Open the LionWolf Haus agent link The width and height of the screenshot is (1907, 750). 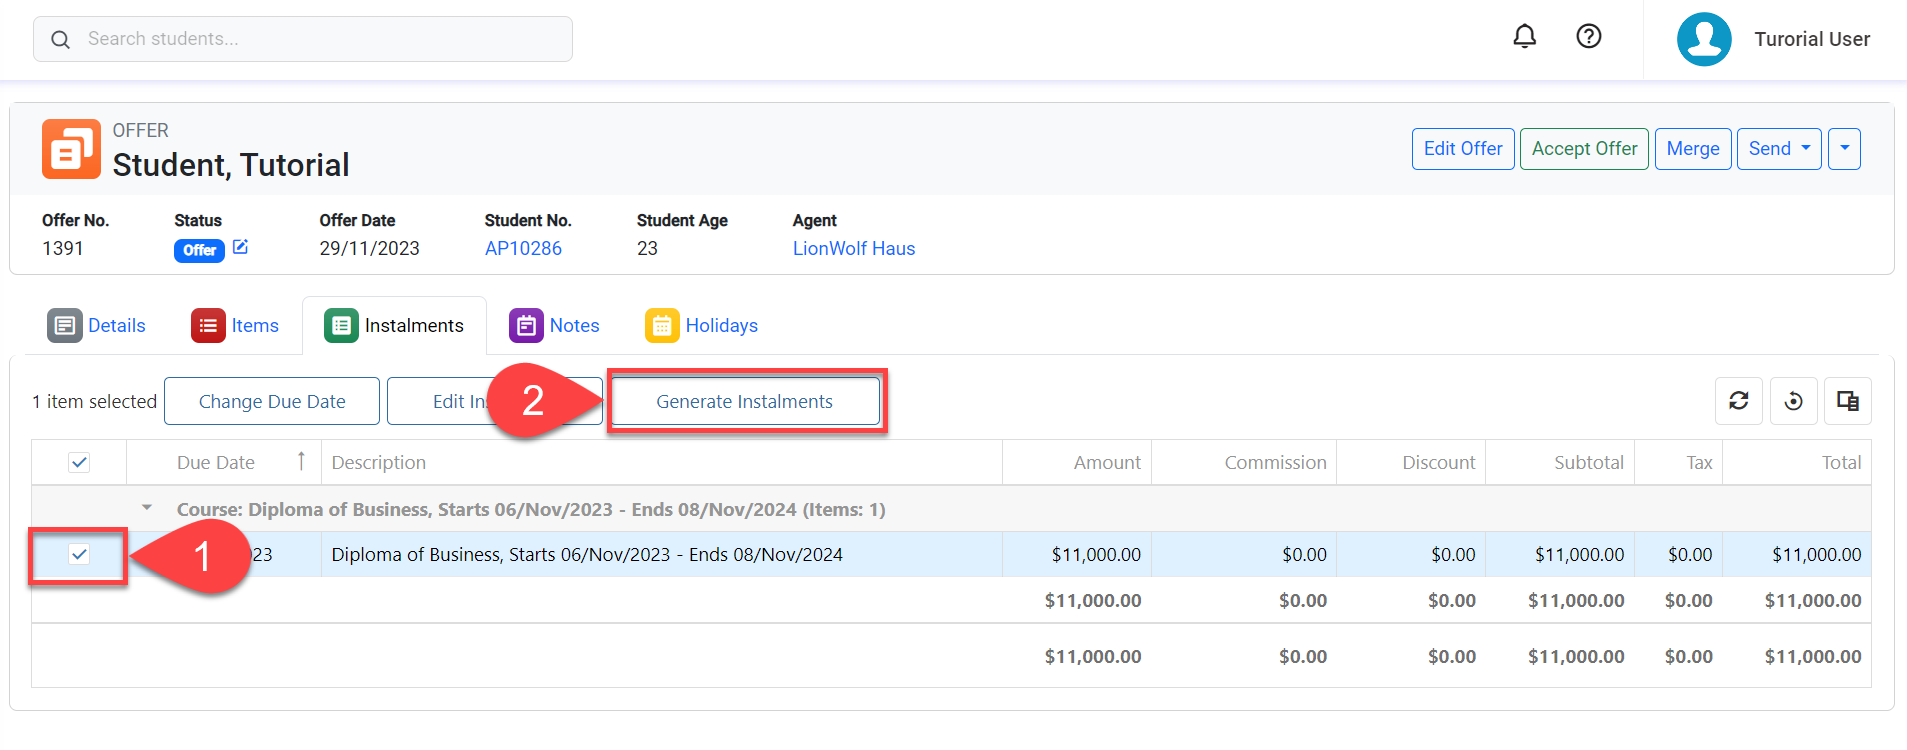click(x=853, y=248)
